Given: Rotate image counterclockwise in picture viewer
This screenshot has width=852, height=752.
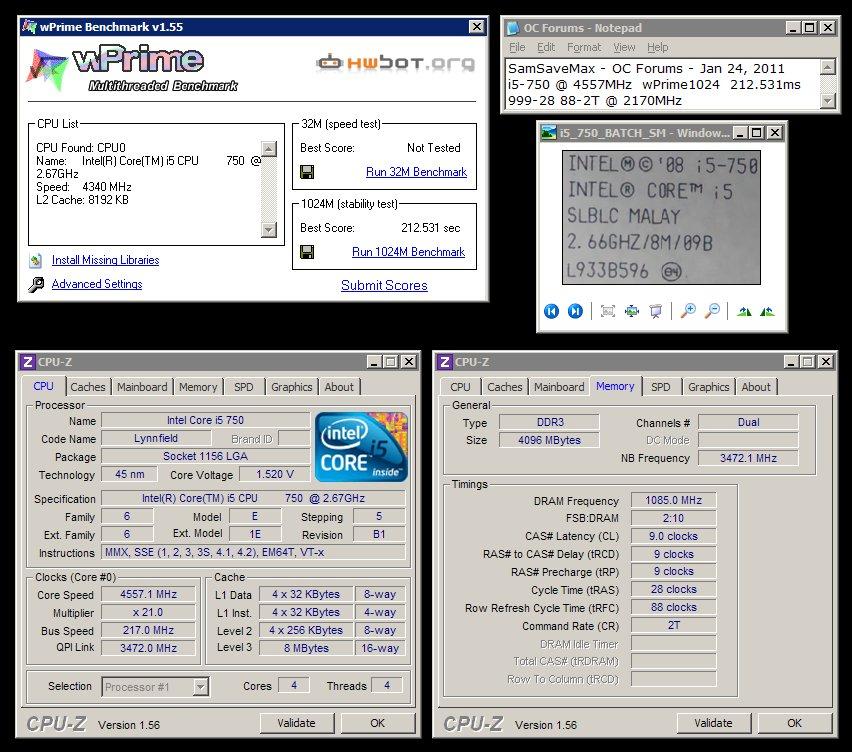Looking at the screenshot, I should click(767, 312).
